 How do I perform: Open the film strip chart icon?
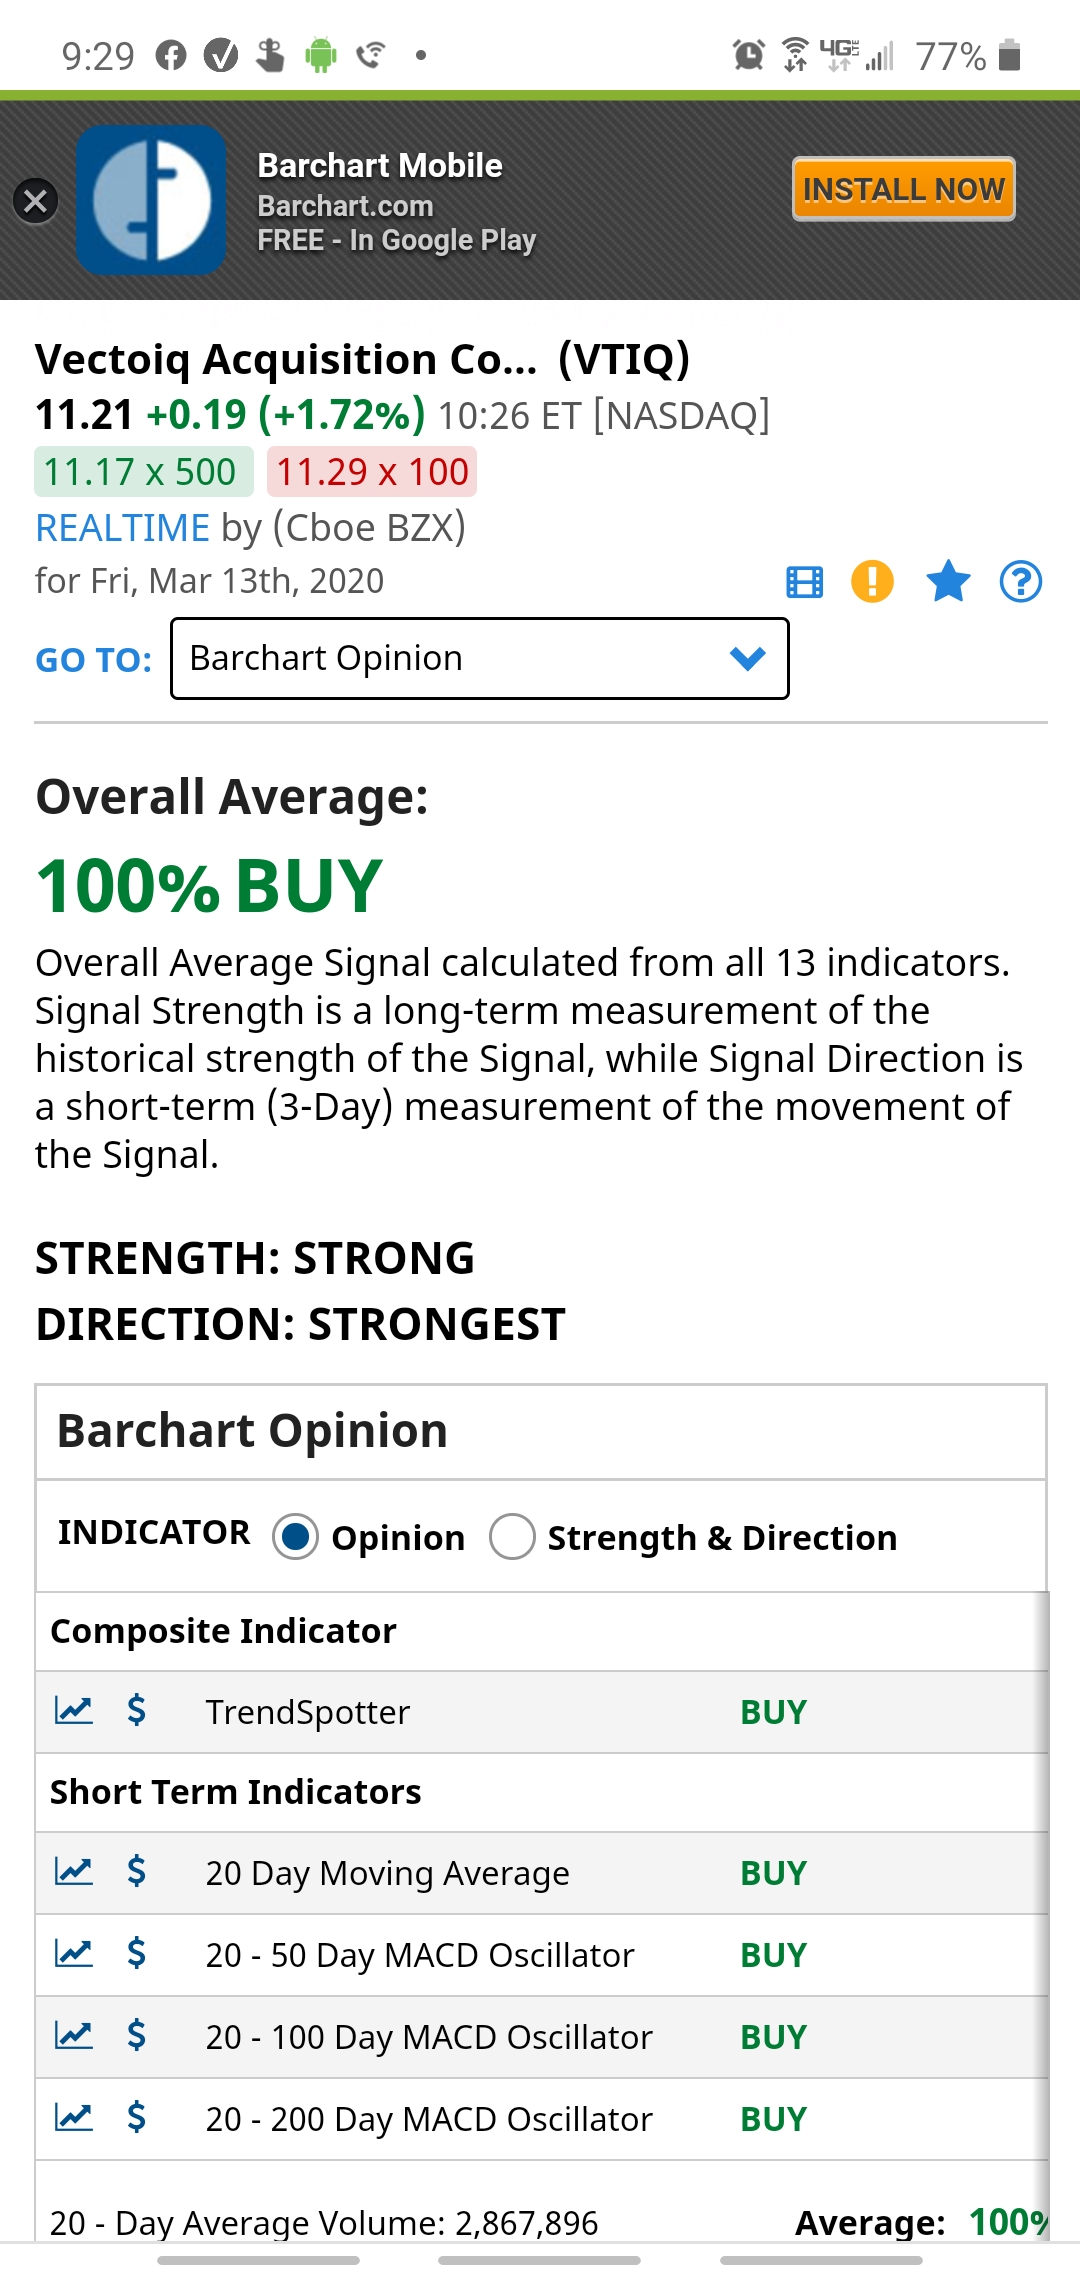click(804, 582)
